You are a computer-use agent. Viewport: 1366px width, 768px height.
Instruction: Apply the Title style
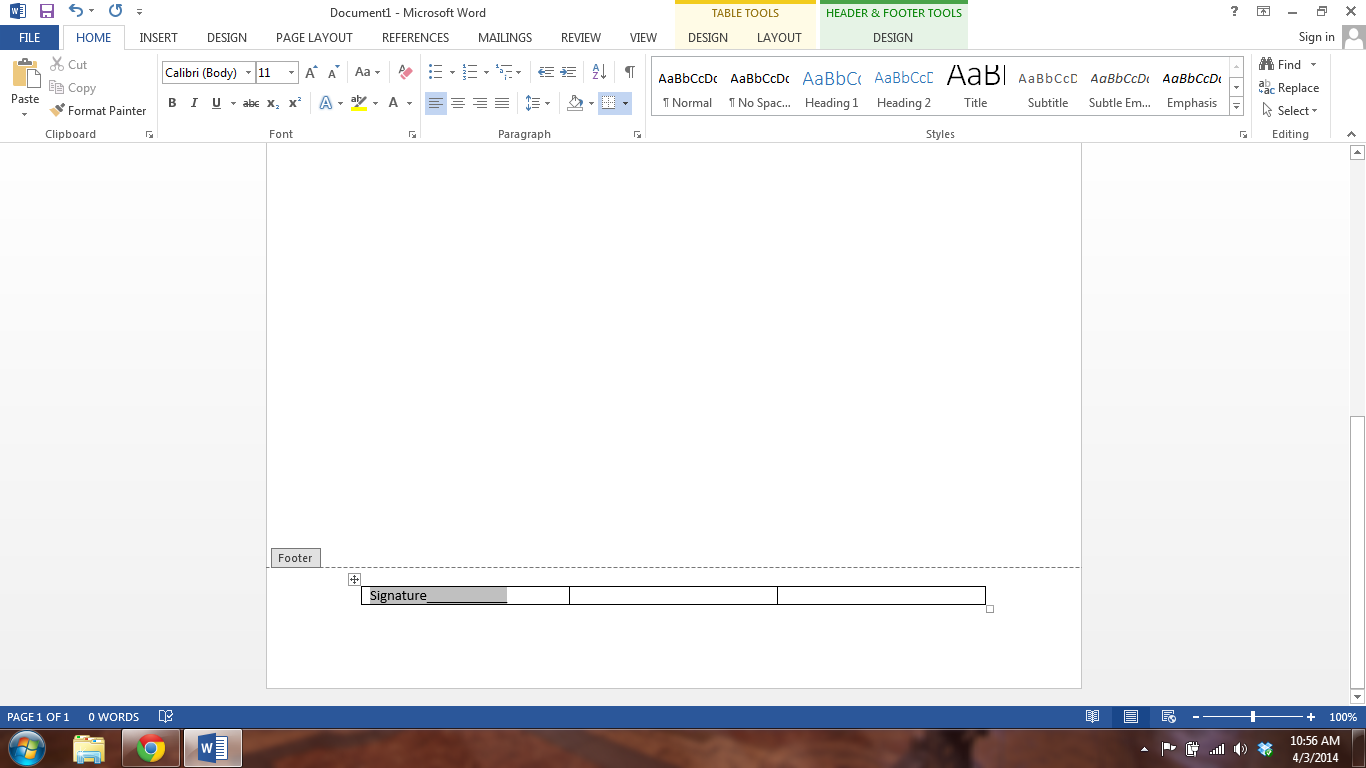[x=976, y=88]
